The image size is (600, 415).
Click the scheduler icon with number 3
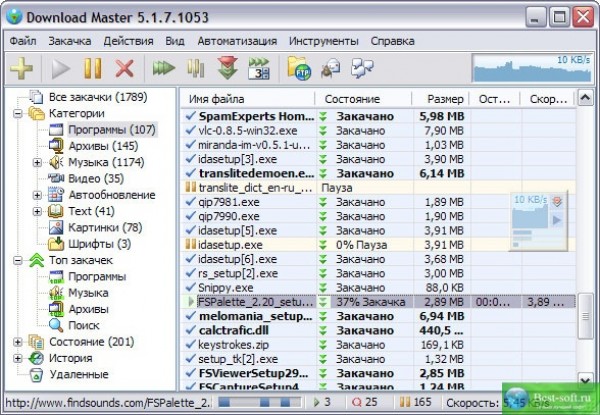pos(258,68)
